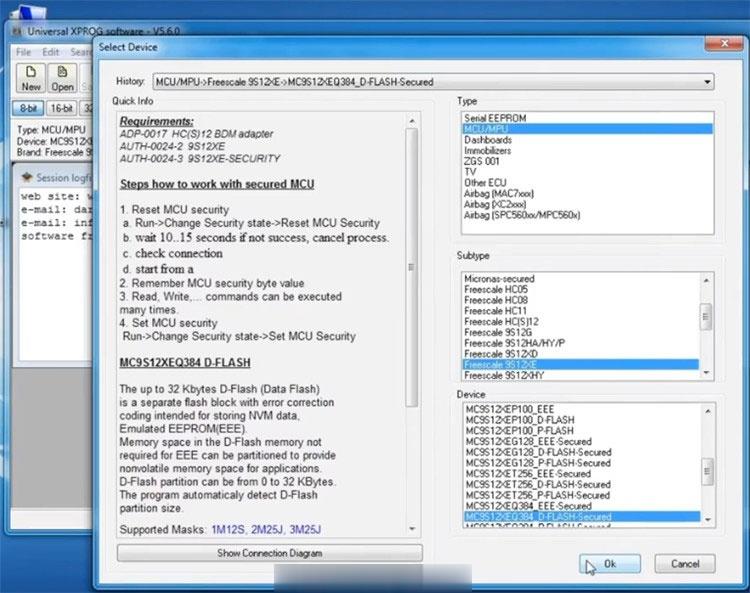Click the Requirements heading in Quick Info
Viewport: 750px width, 593px height.
(x=156, y=121)
